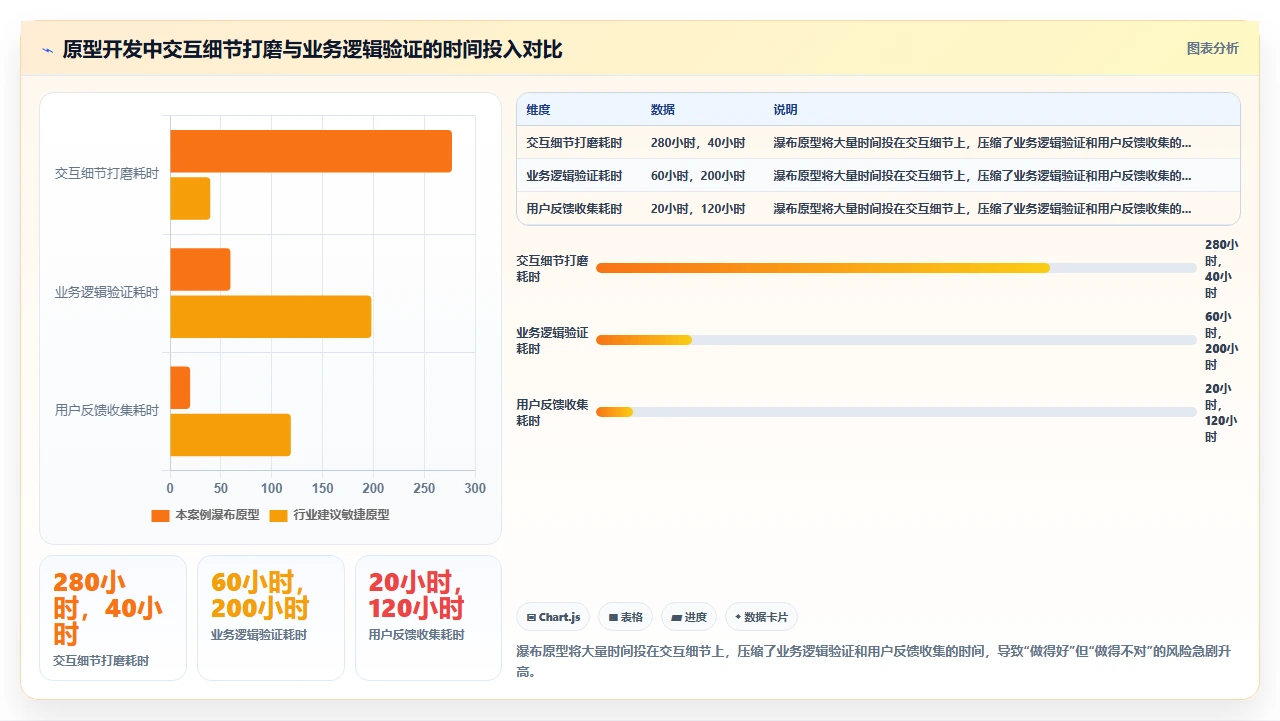The height and width of the screenshot is (721, 1280).
Task: Toggle the 本案例瀑布原型 legend swatch
Action: (160, 515)
